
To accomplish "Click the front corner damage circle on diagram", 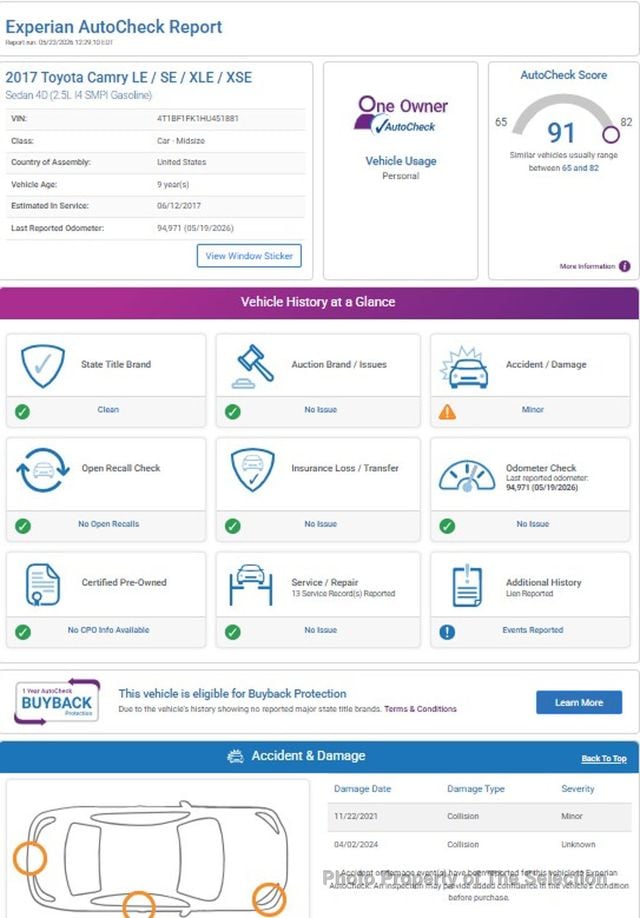I will pos(269,900).
